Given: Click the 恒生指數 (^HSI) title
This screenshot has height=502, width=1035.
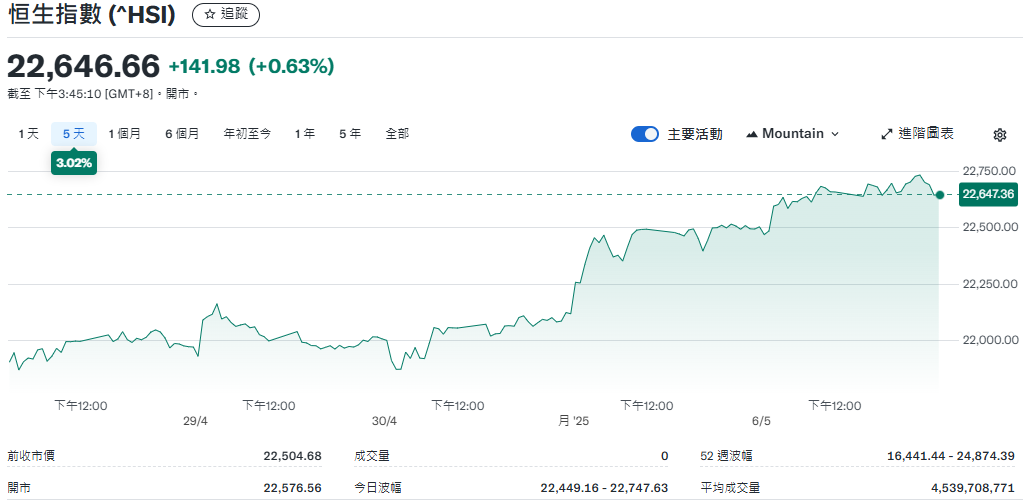Looking at the screenshot, I should [x=92, y=15].
